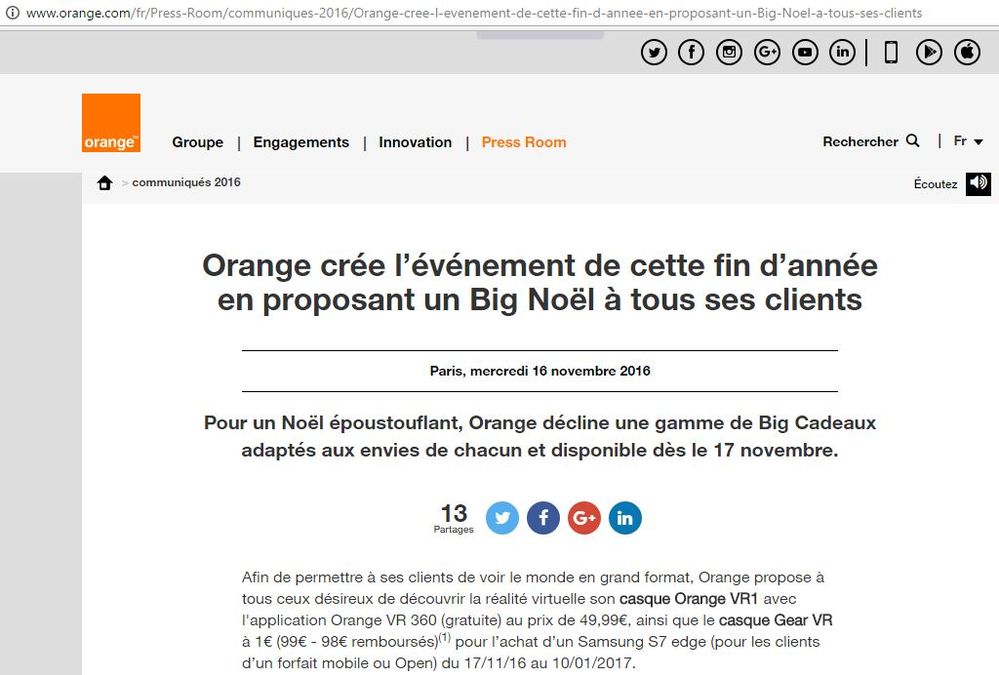Click the communiqués 2016 breadcrumb link
Screen dimensions: 999x675
(x=186, y=182)
